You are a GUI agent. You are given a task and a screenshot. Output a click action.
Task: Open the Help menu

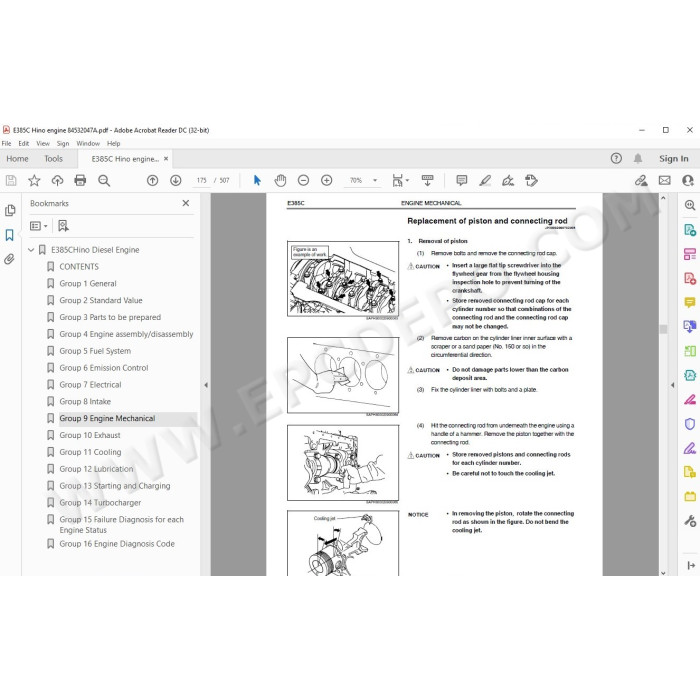(113, 143)
